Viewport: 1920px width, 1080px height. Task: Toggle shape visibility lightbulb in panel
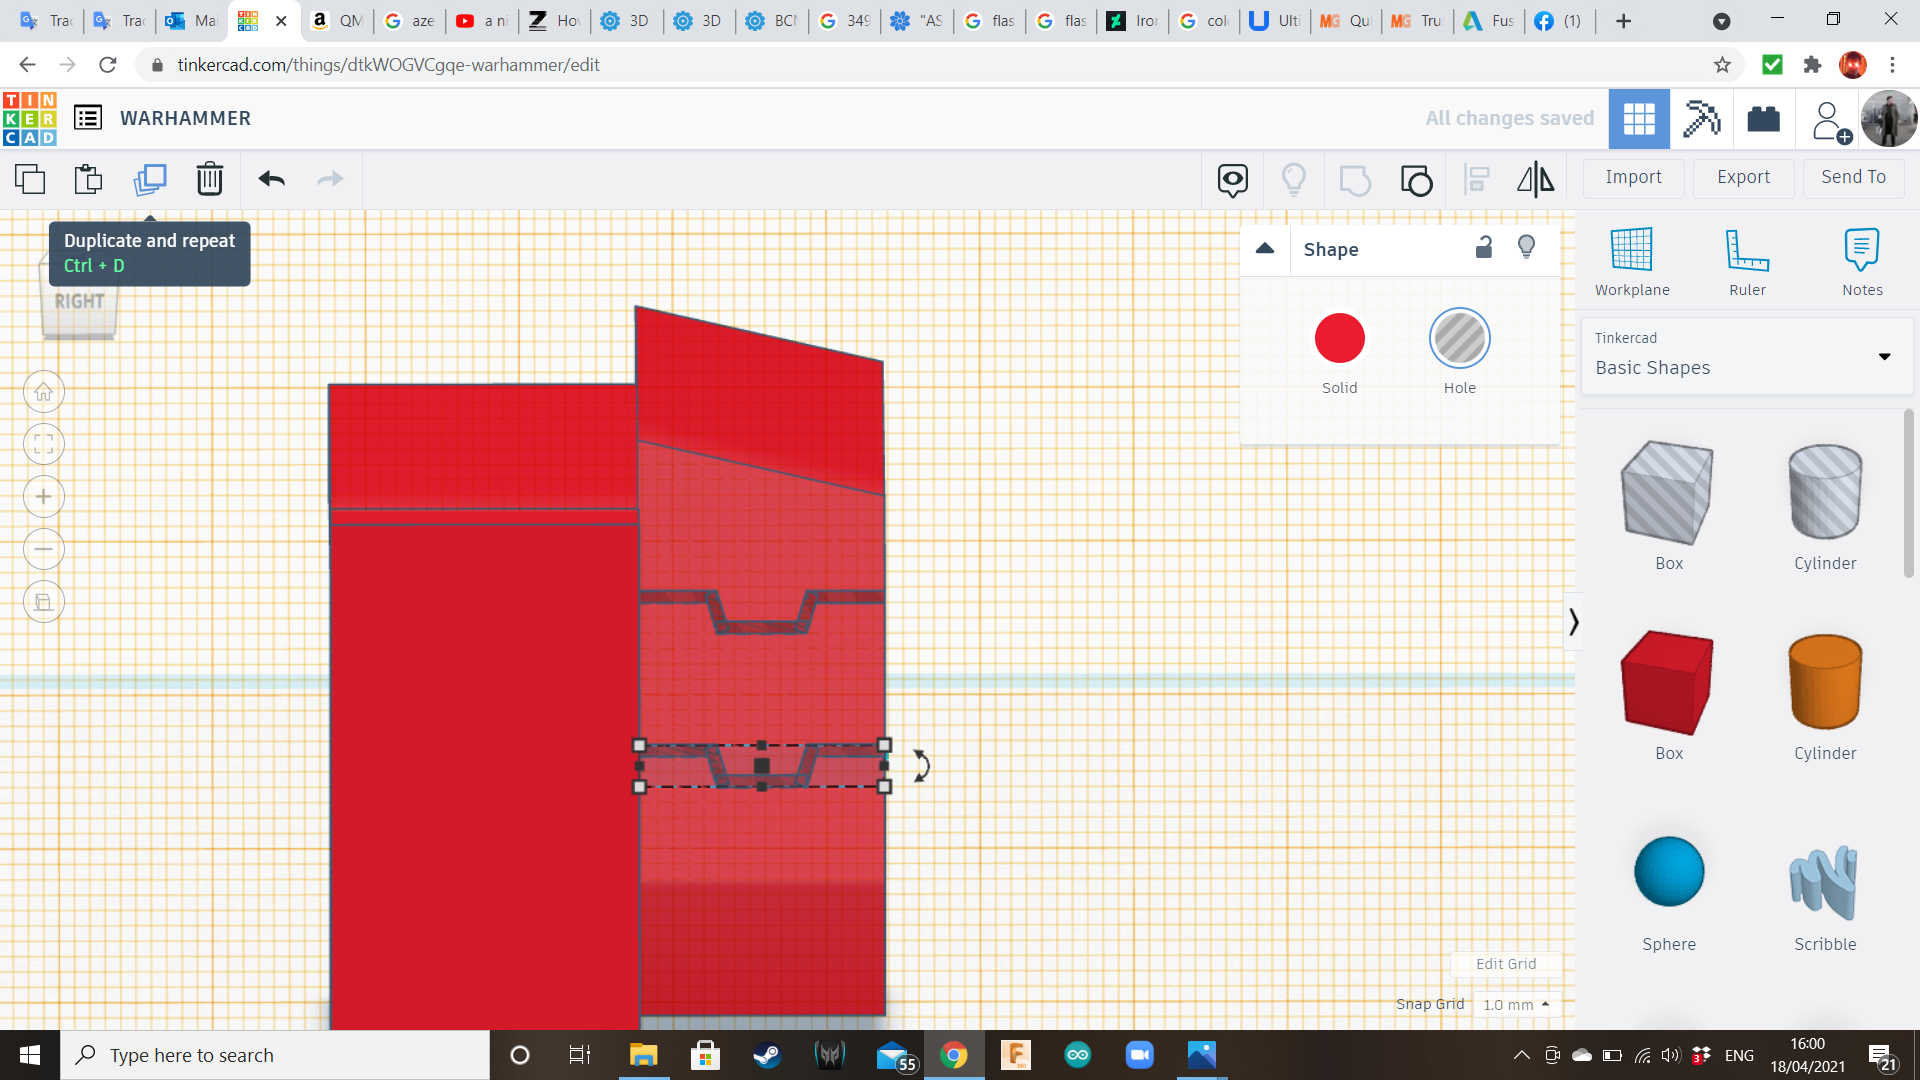pyautogui.click(x=1526, y=248)
